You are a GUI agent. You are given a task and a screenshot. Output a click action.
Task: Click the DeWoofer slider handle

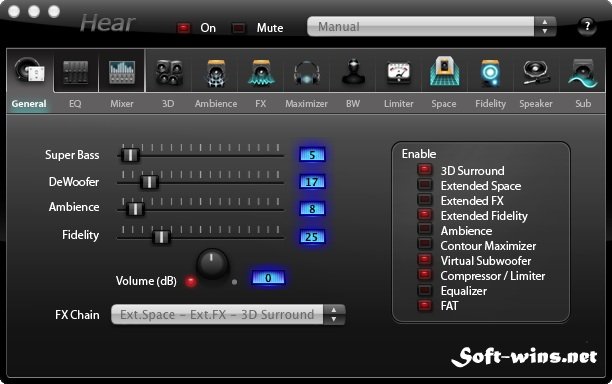point(149,182)
